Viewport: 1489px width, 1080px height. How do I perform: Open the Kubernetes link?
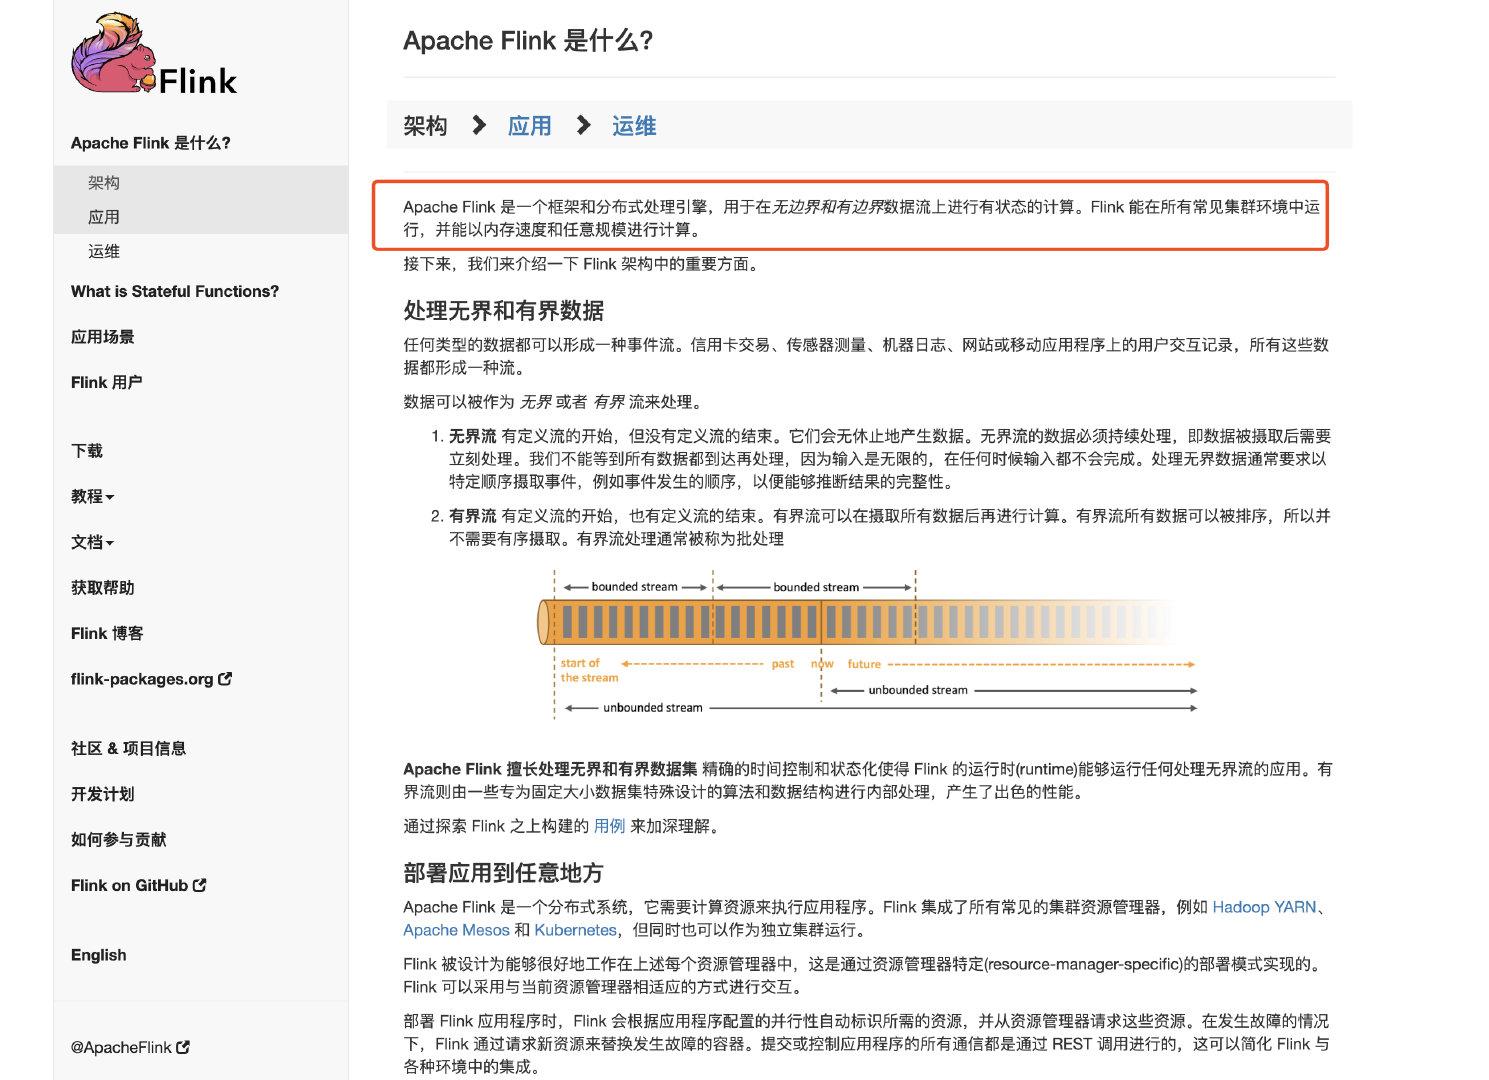[x=575, y=930]
